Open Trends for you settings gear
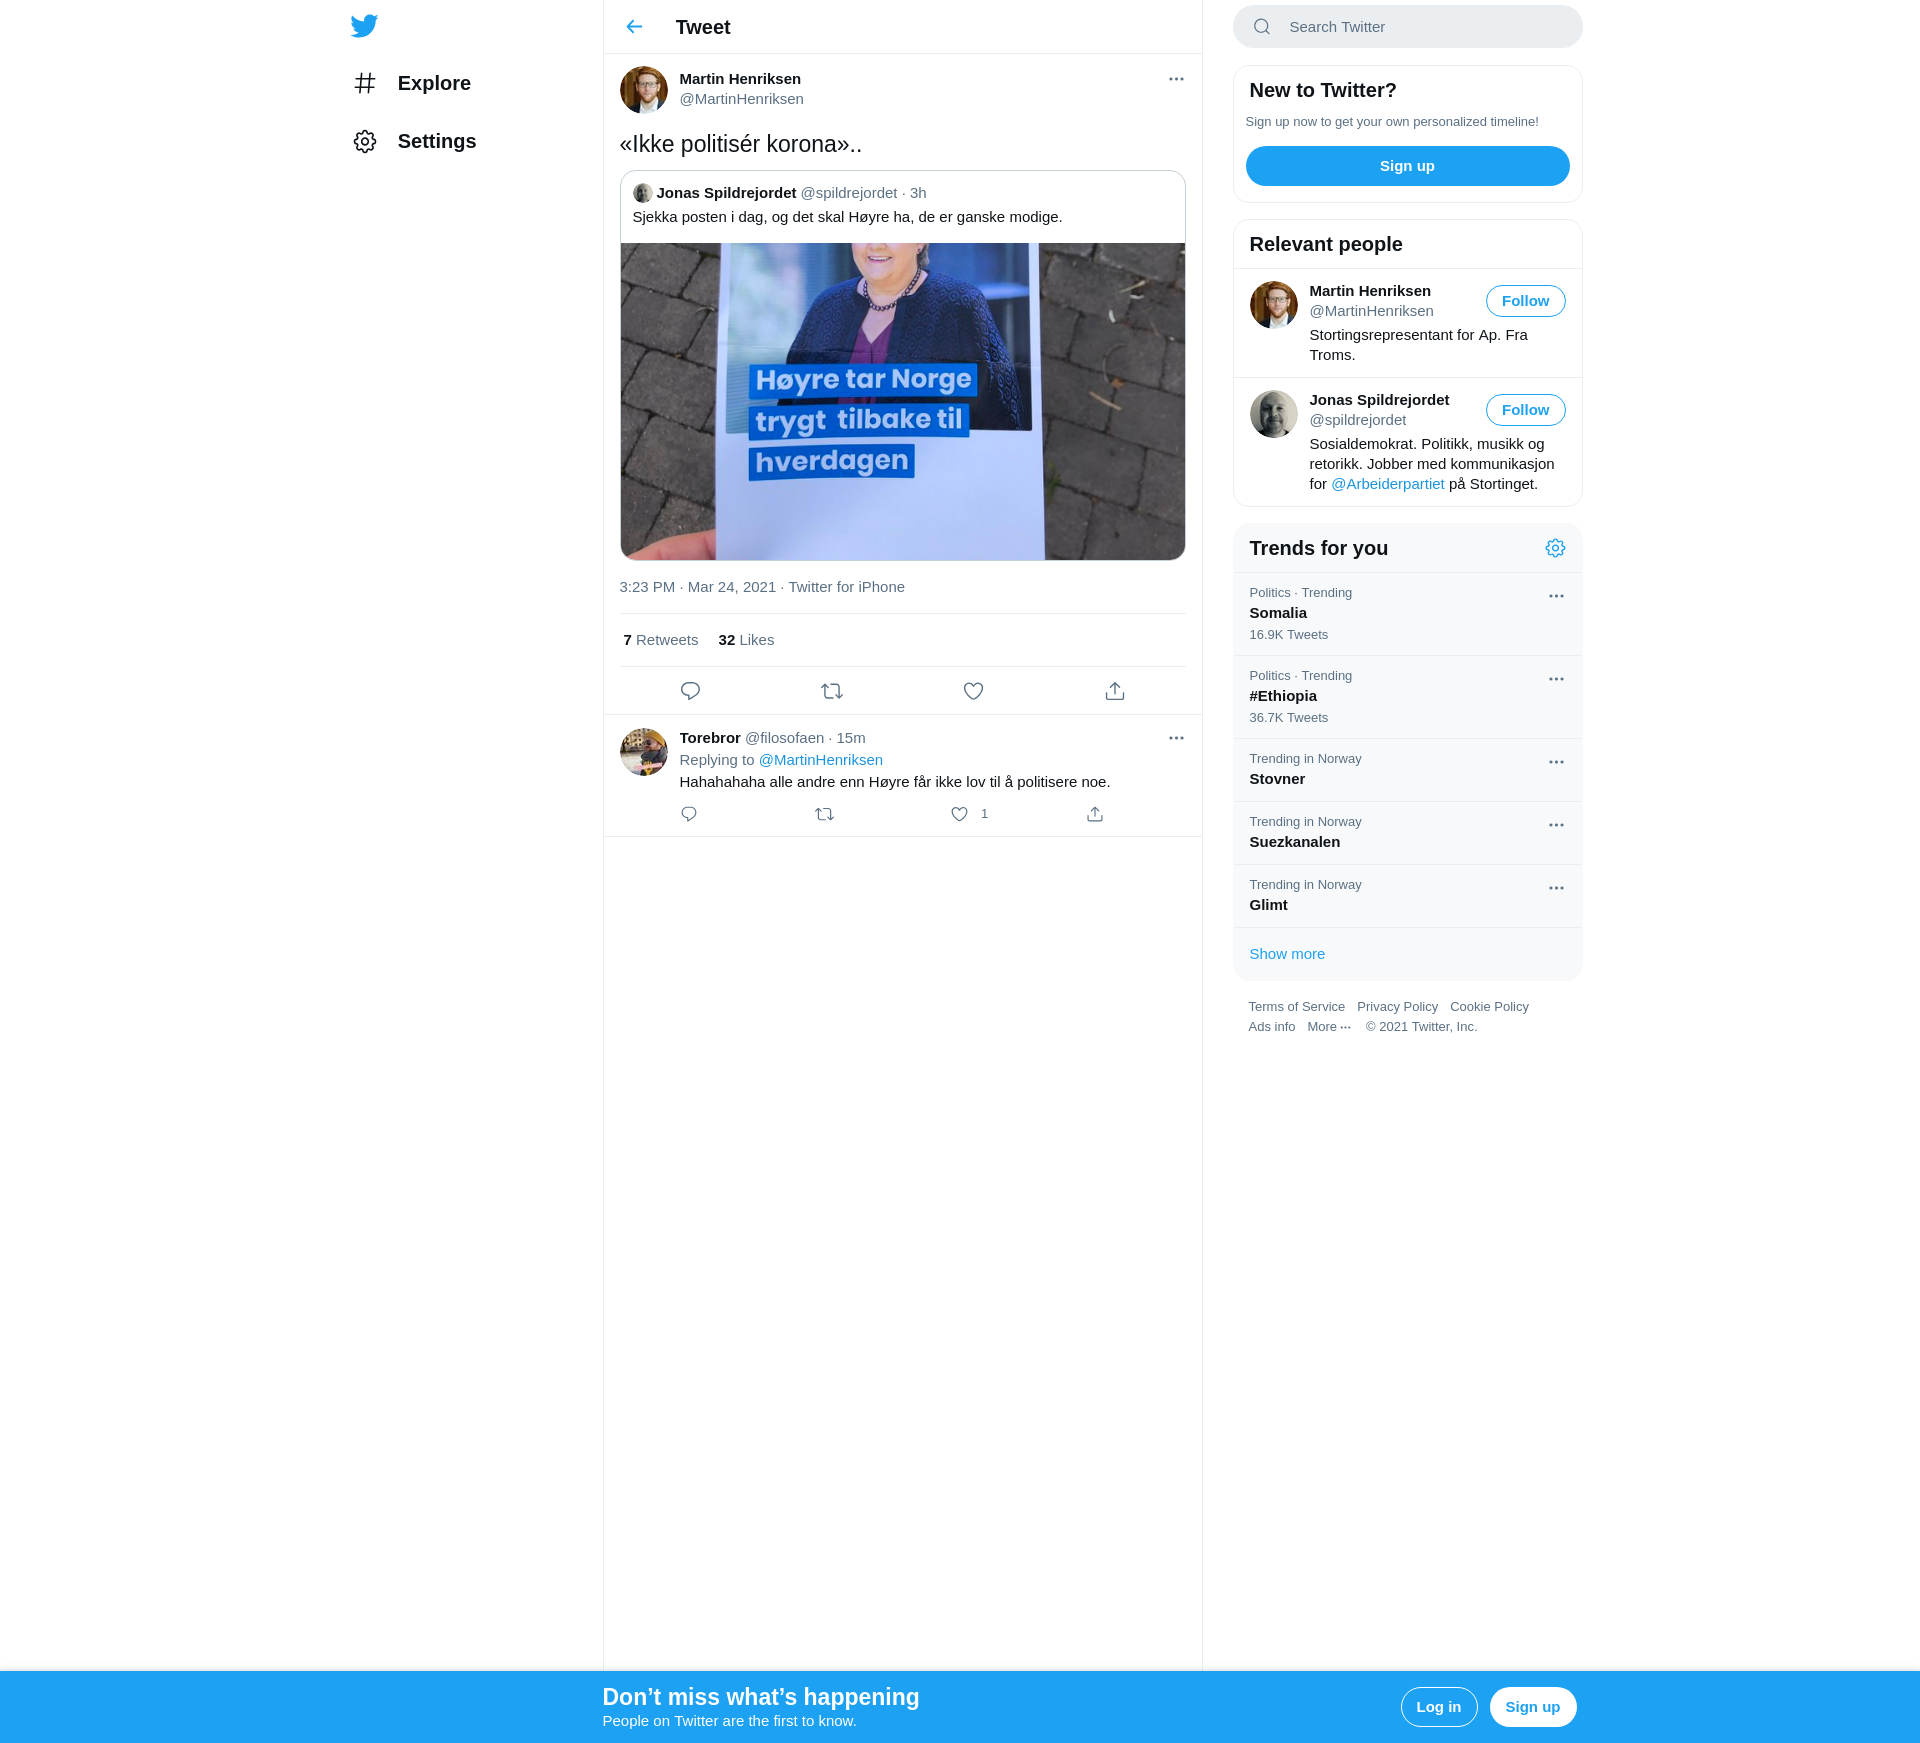The image size is (1920, 1743). (x=1555, y=548)
